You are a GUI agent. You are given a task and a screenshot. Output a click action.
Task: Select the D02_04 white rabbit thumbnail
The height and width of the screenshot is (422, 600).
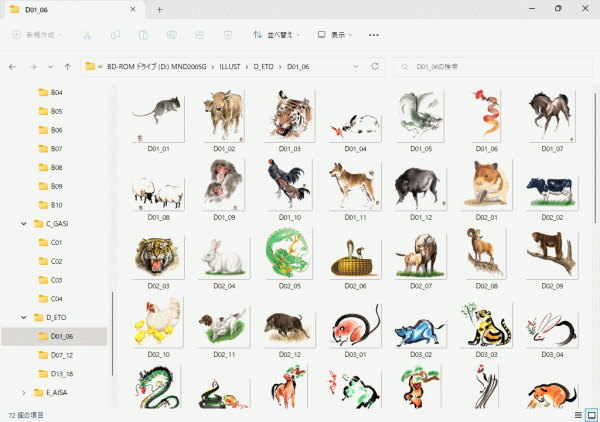pyautogui.click(x=224, y=257)
